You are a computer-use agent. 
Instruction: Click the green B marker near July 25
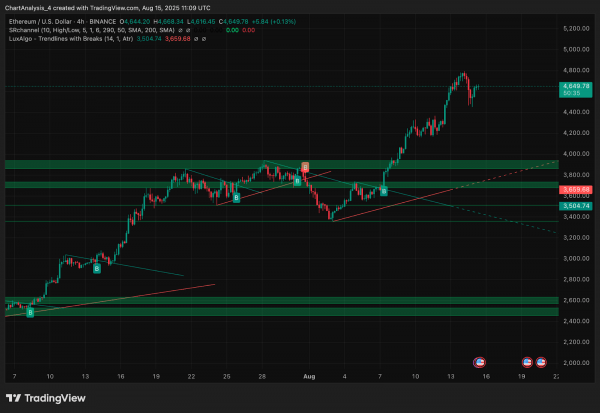click(236, 198)
